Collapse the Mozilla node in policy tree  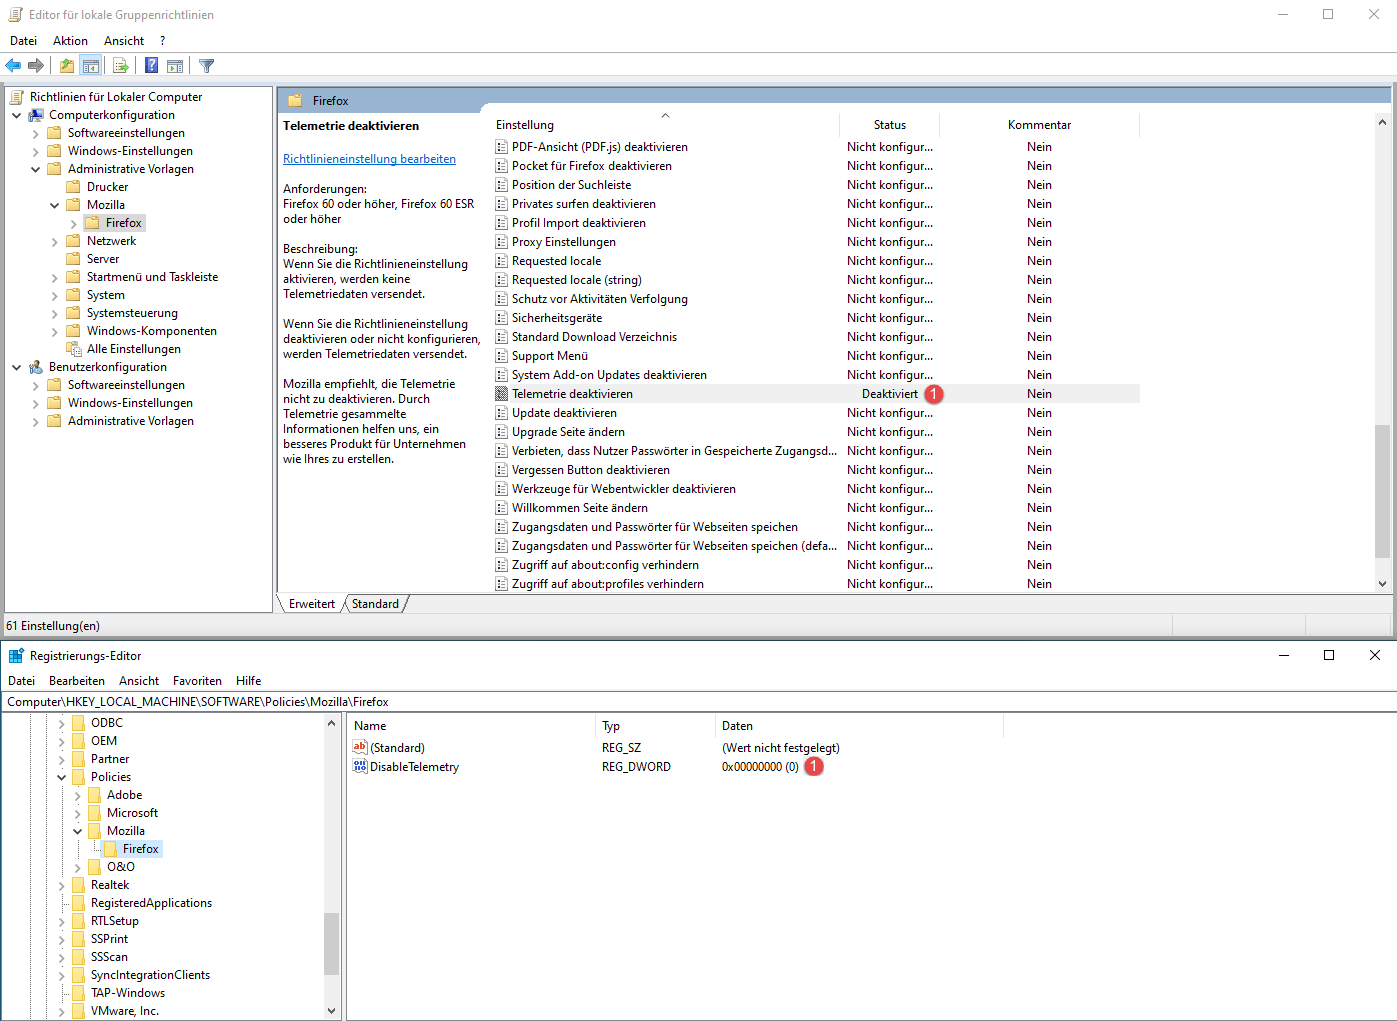click(55, 205)
